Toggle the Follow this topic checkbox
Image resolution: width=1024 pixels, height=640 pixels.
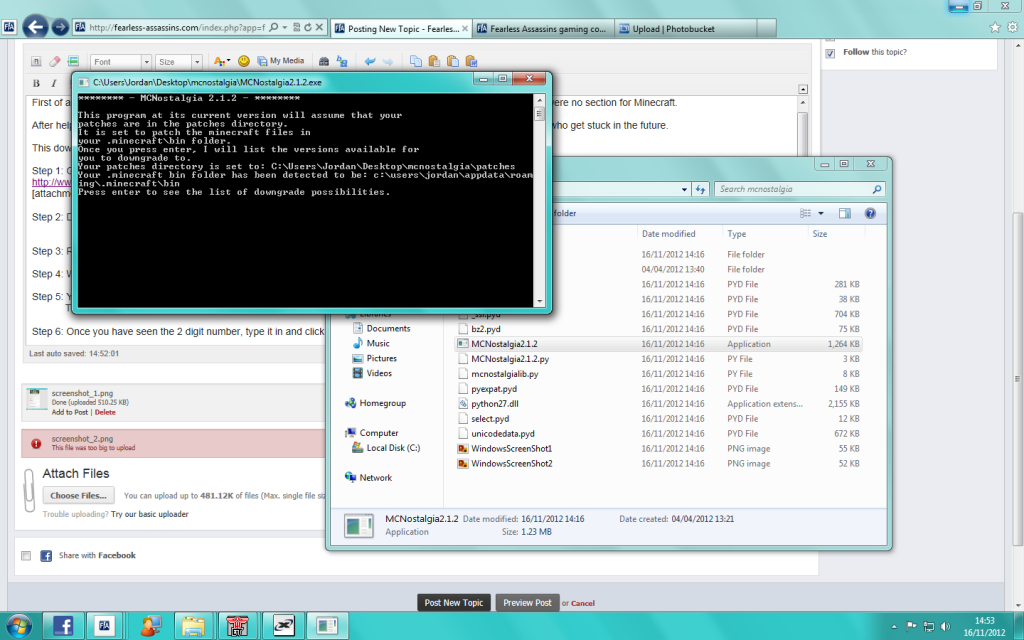click(x=830, y=53)
